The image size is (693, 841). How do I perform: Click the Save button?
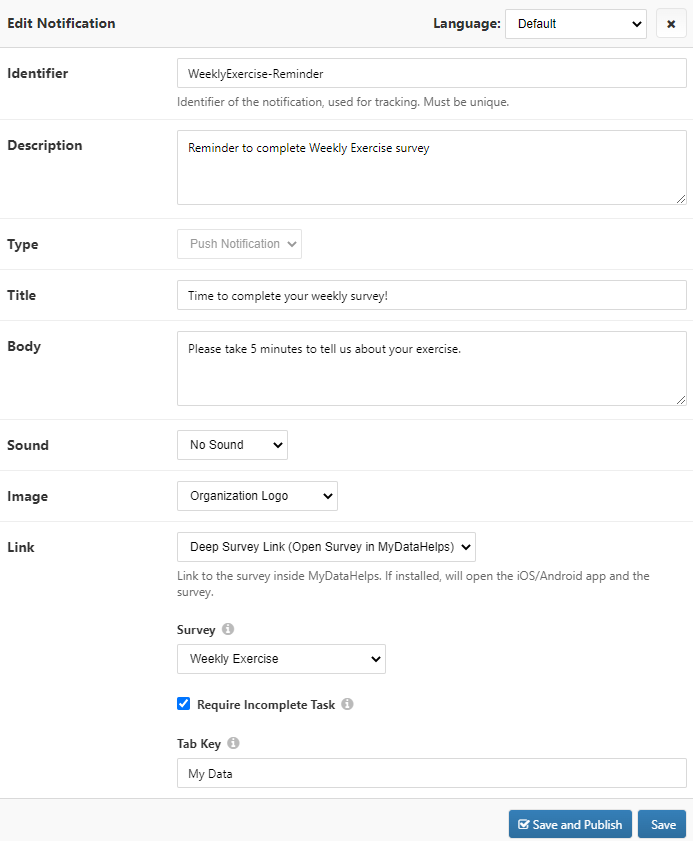(x=662, y=825)
